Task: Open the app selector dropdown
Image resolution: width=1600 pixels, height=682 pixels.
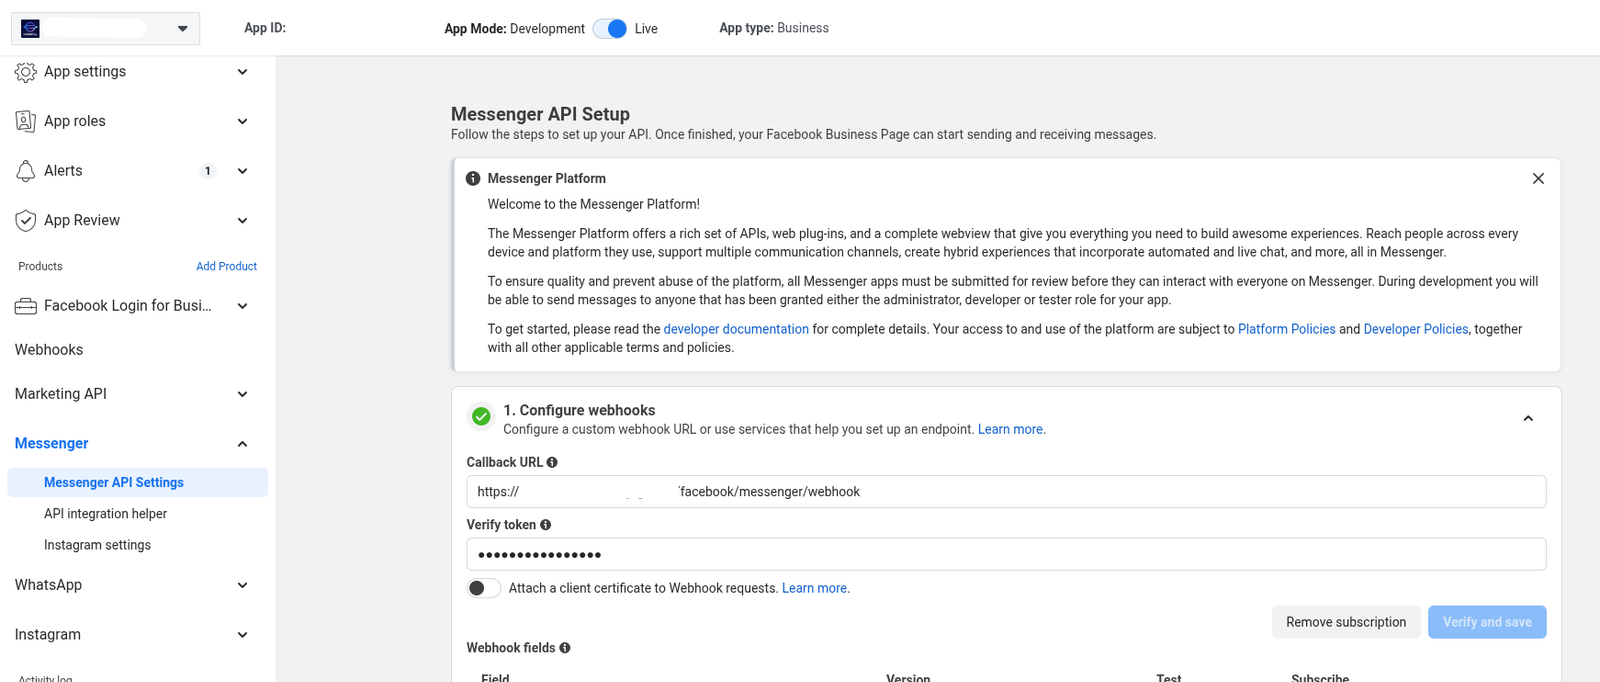Action: point(105,29)
